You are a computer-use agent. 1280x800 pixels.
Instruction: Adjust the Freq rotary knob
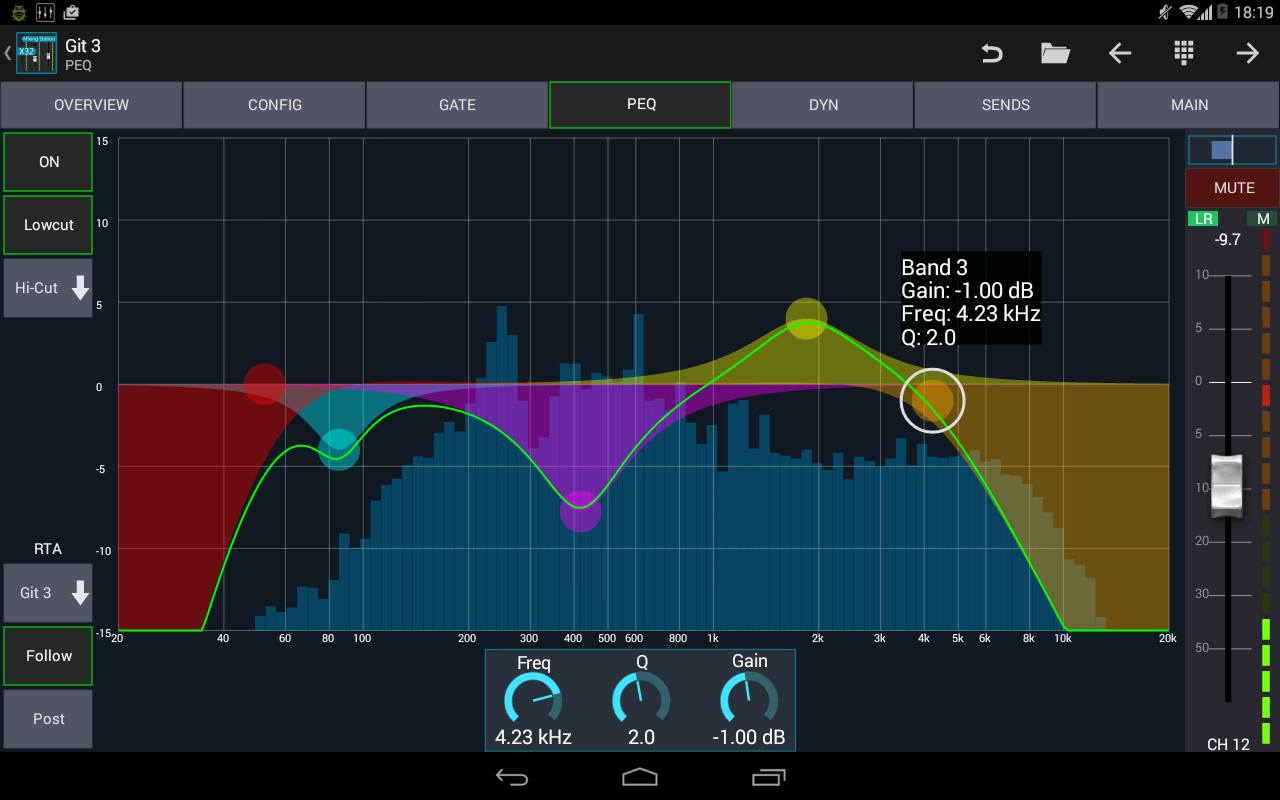pos(533,699)
